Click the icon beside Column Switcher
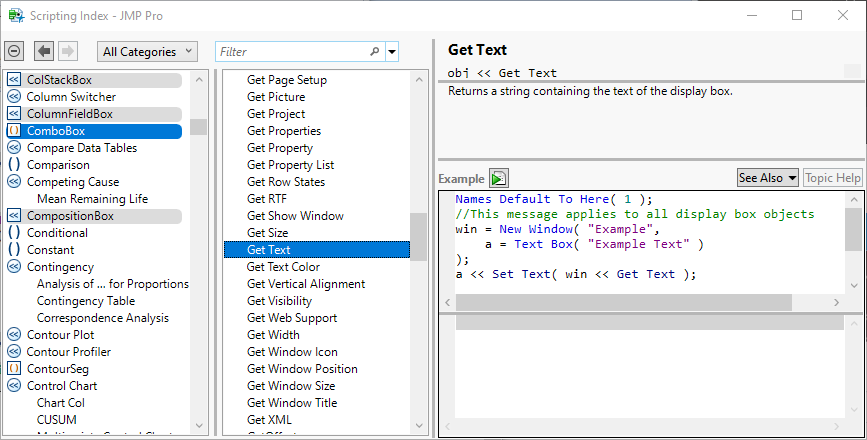The image size is (867, 440). 14,97
